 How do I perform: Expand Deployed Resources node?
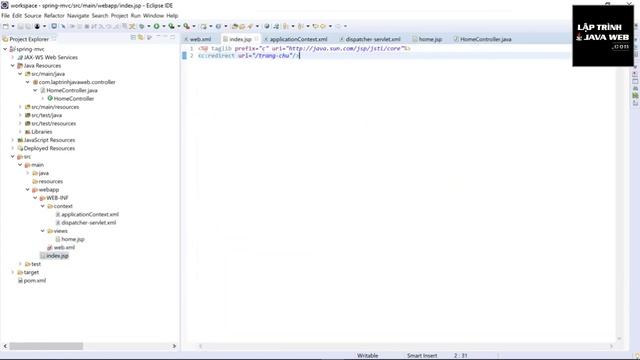click(13, 148)
